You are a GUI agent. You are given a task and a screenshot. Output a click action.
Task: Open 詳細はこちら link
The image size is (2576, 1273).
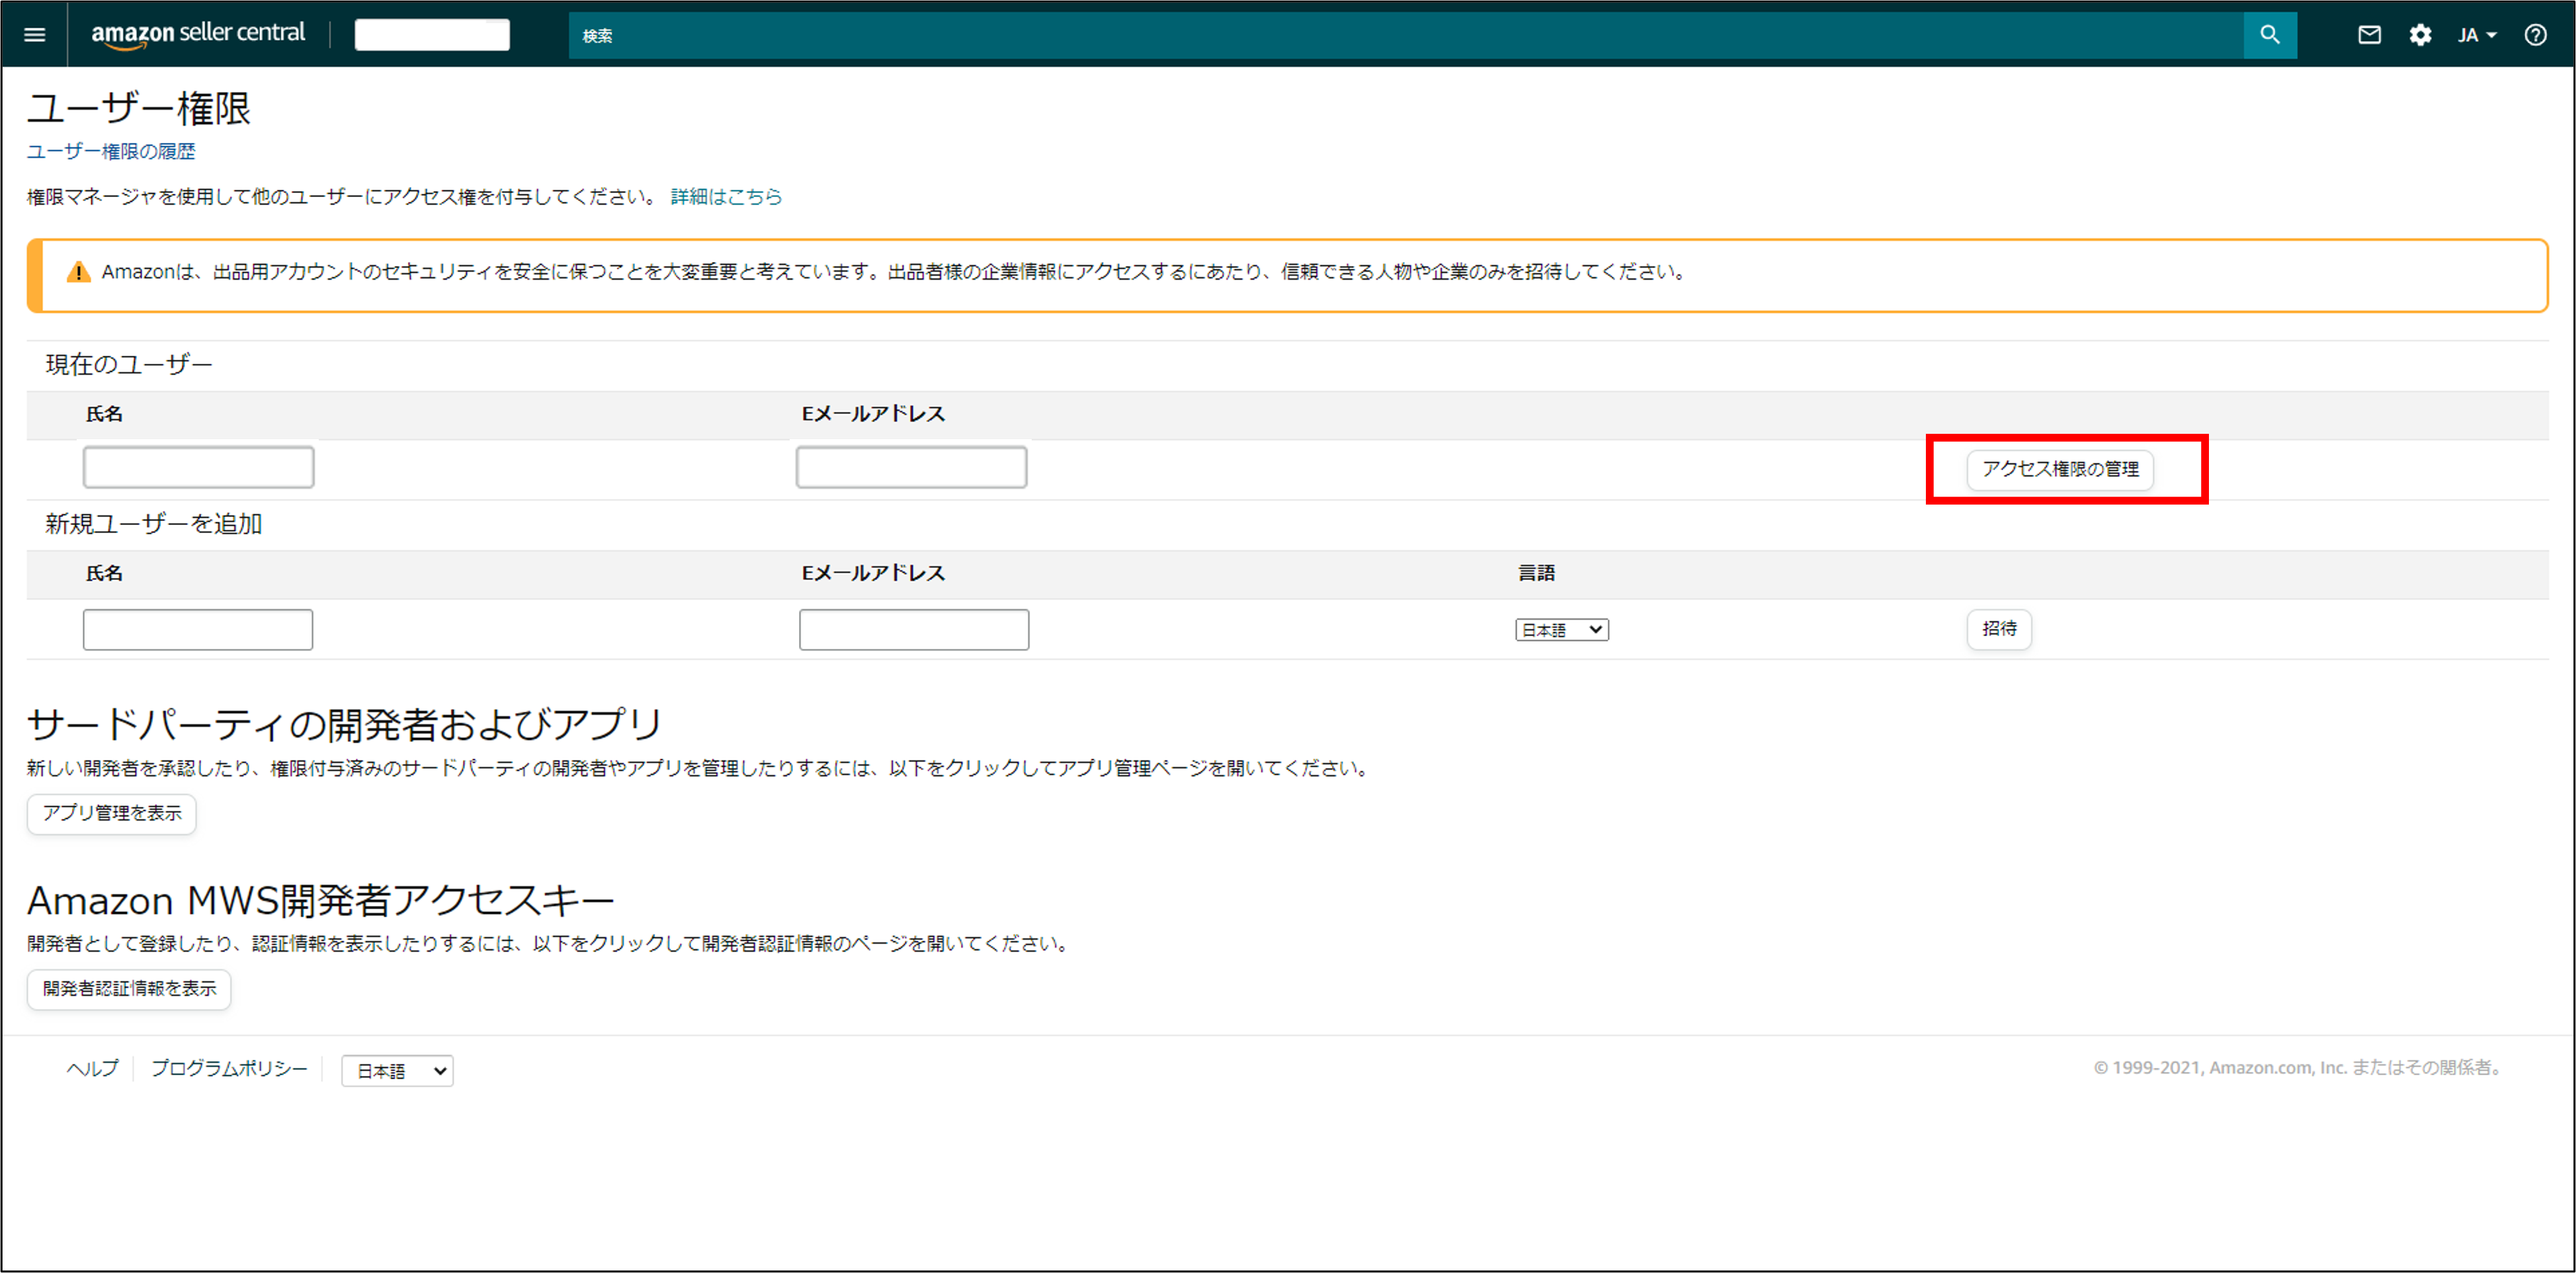click(x=726, y=197)
